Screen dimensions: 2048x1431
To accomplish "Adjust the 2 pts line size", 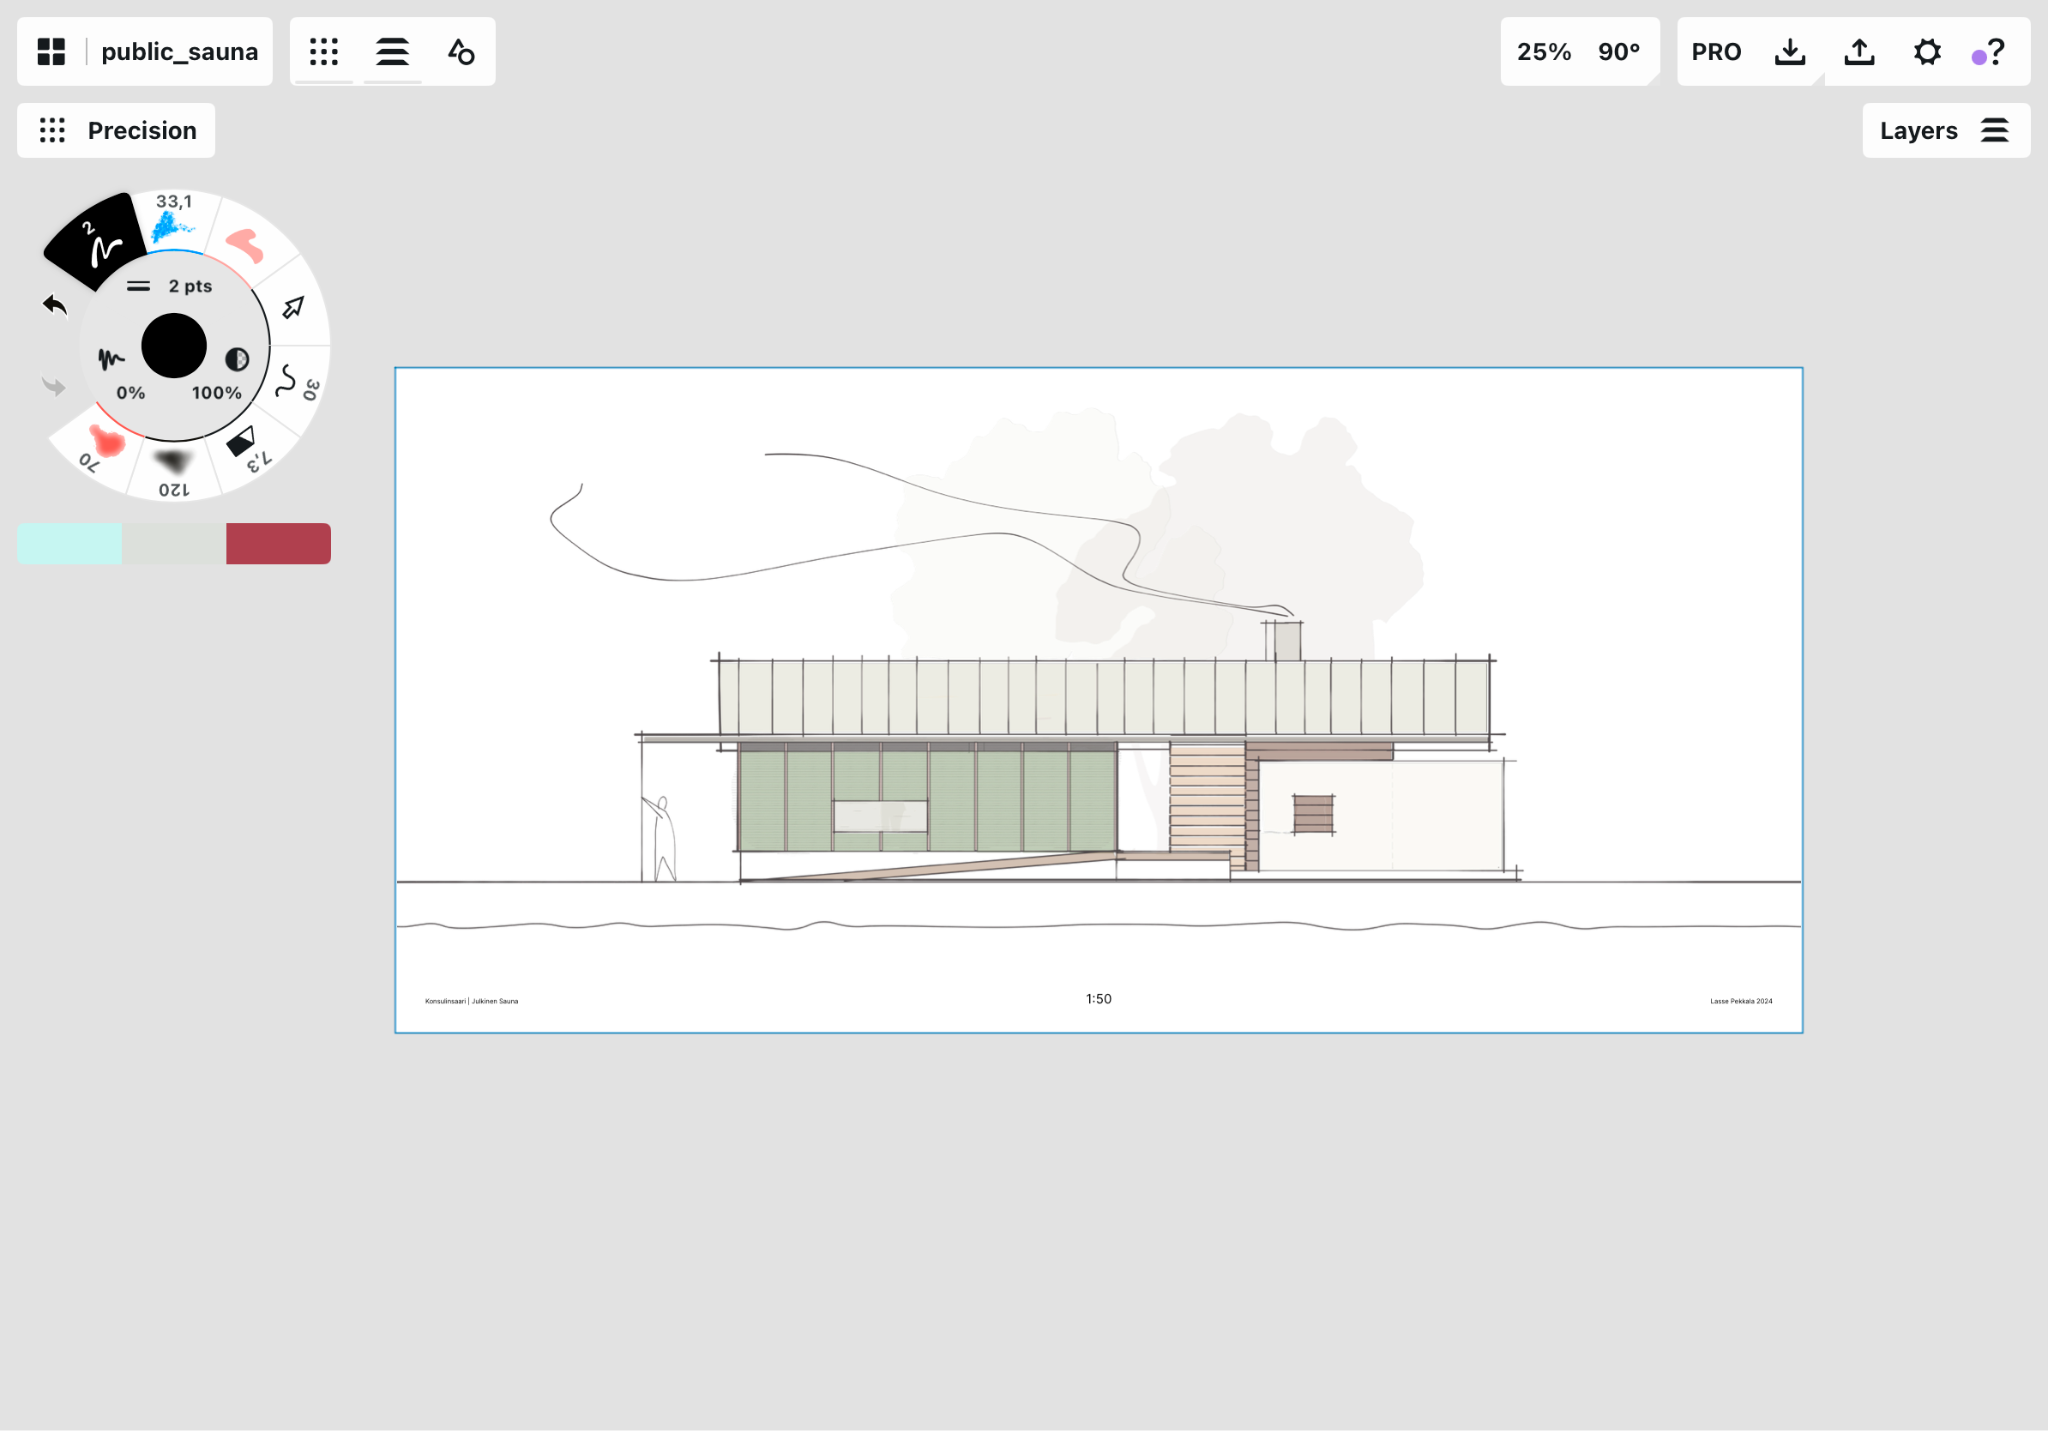I will coord(170,286).
